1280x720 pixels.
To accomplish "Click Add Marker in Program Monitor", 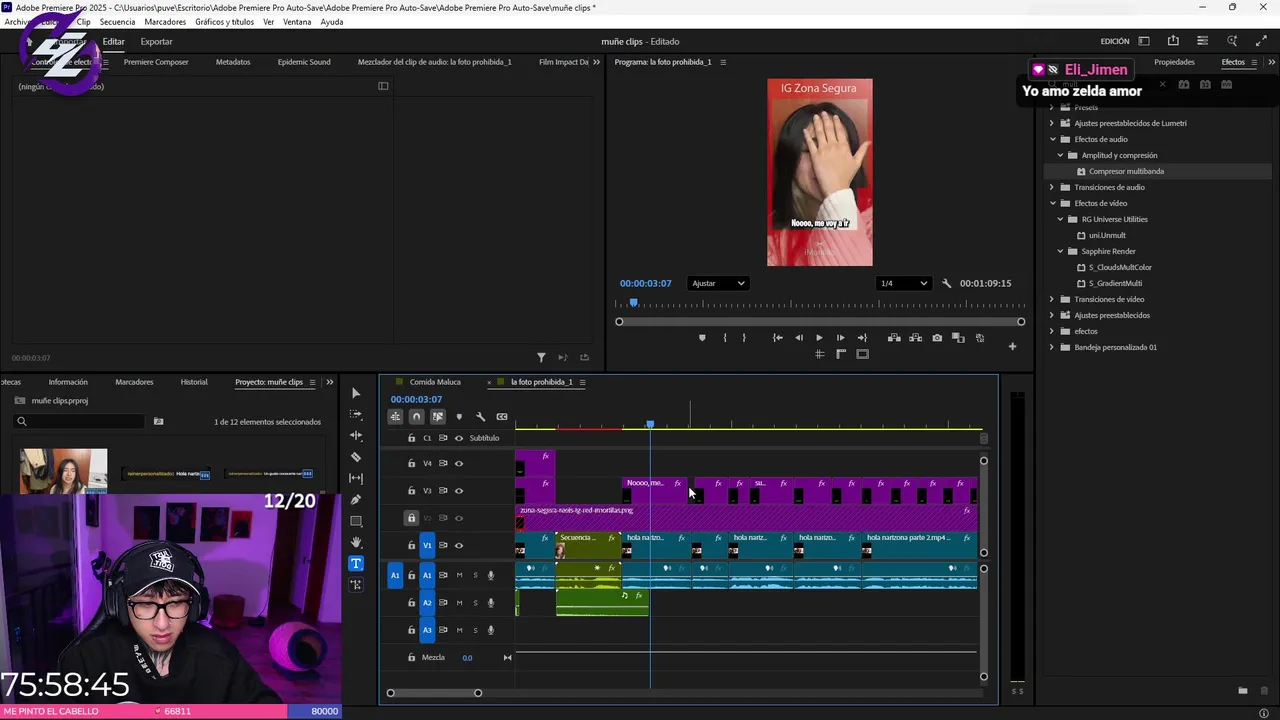I will pos(702,338).
